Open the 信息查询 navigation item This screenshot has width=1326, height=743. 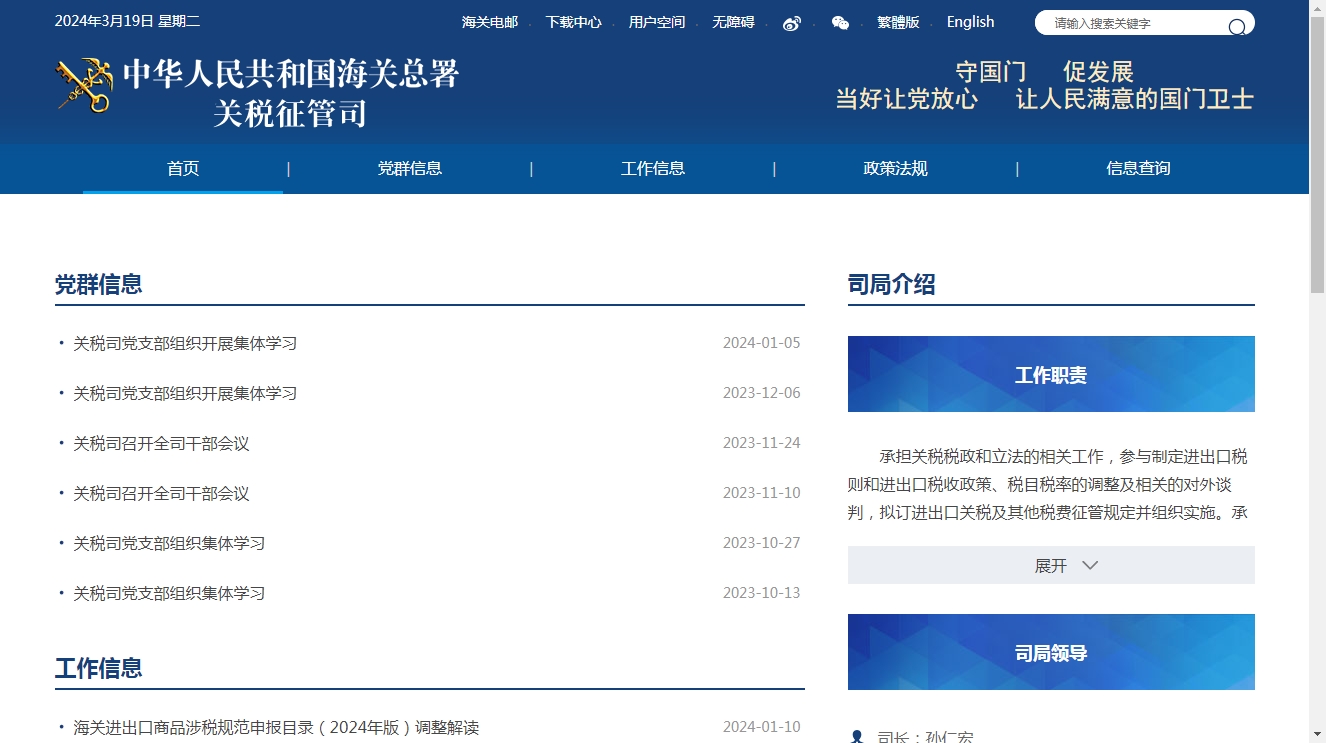click(1138, 169)
